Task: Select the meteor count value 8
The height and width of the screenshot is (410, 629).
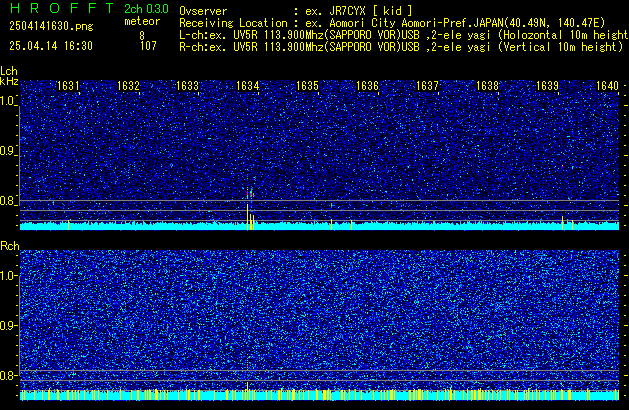Action: tap(142, 36)
